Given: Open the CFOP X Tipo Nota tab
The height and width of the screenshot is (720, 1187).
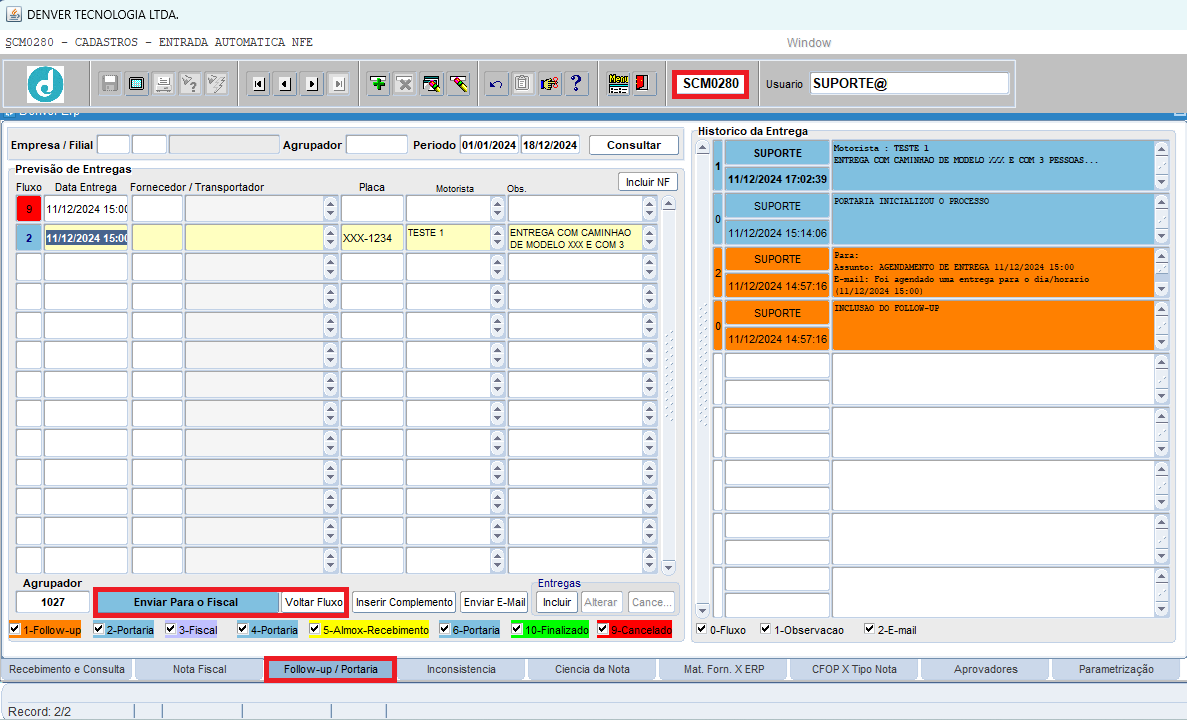Looking at the screenshot, I should pyautogui.click(x=854, y=669).
